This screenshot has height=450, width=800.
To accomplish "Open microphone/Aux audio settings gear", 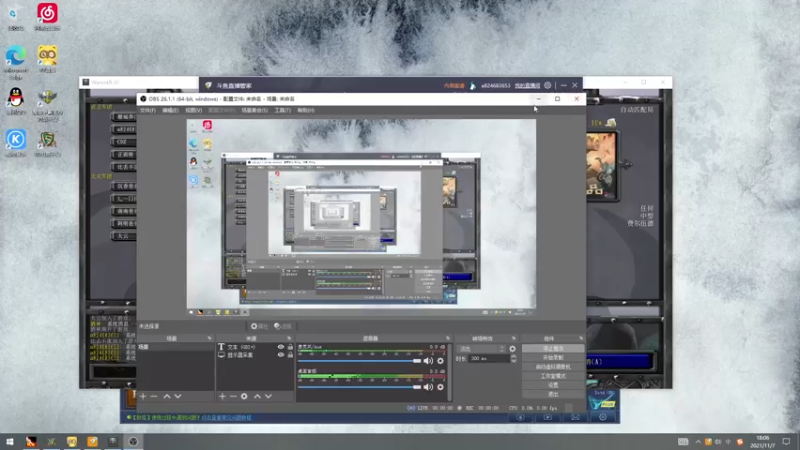I will [x=440, y=361].
